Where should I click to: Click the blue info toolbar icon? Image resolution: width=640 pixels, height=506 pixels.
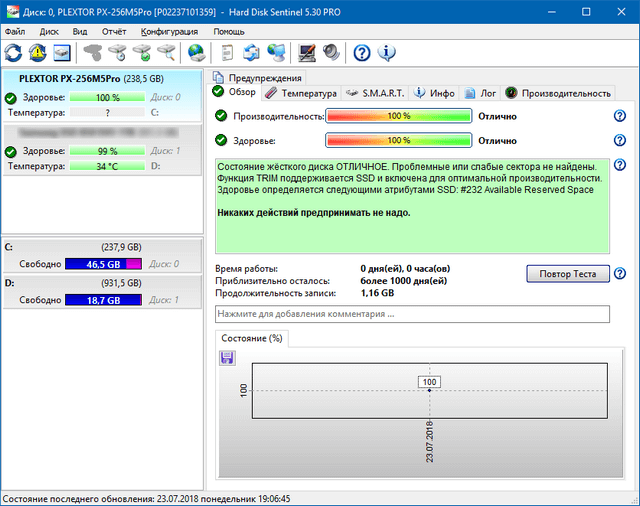click(386, 52)
